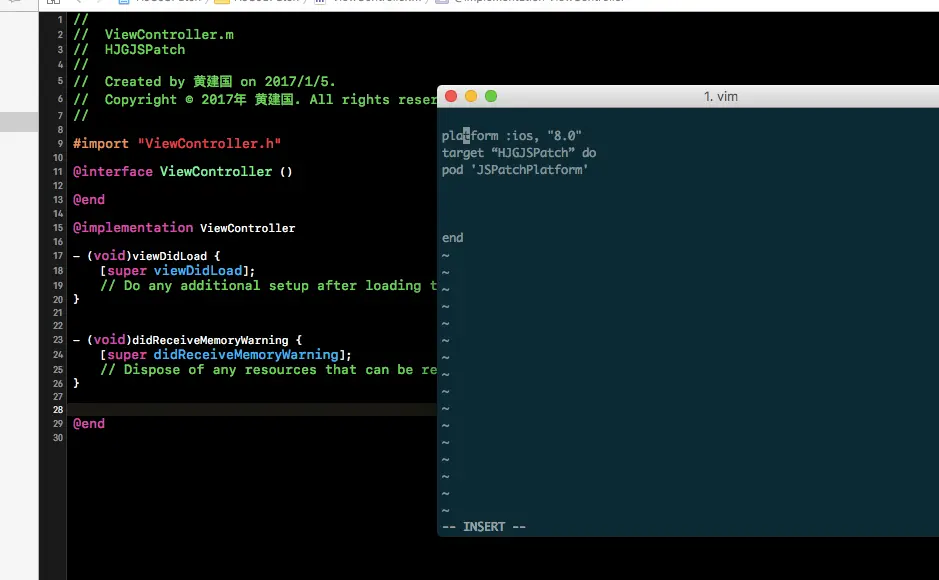Click the platform :ios, "8.0" line

[x=511, y=136]
